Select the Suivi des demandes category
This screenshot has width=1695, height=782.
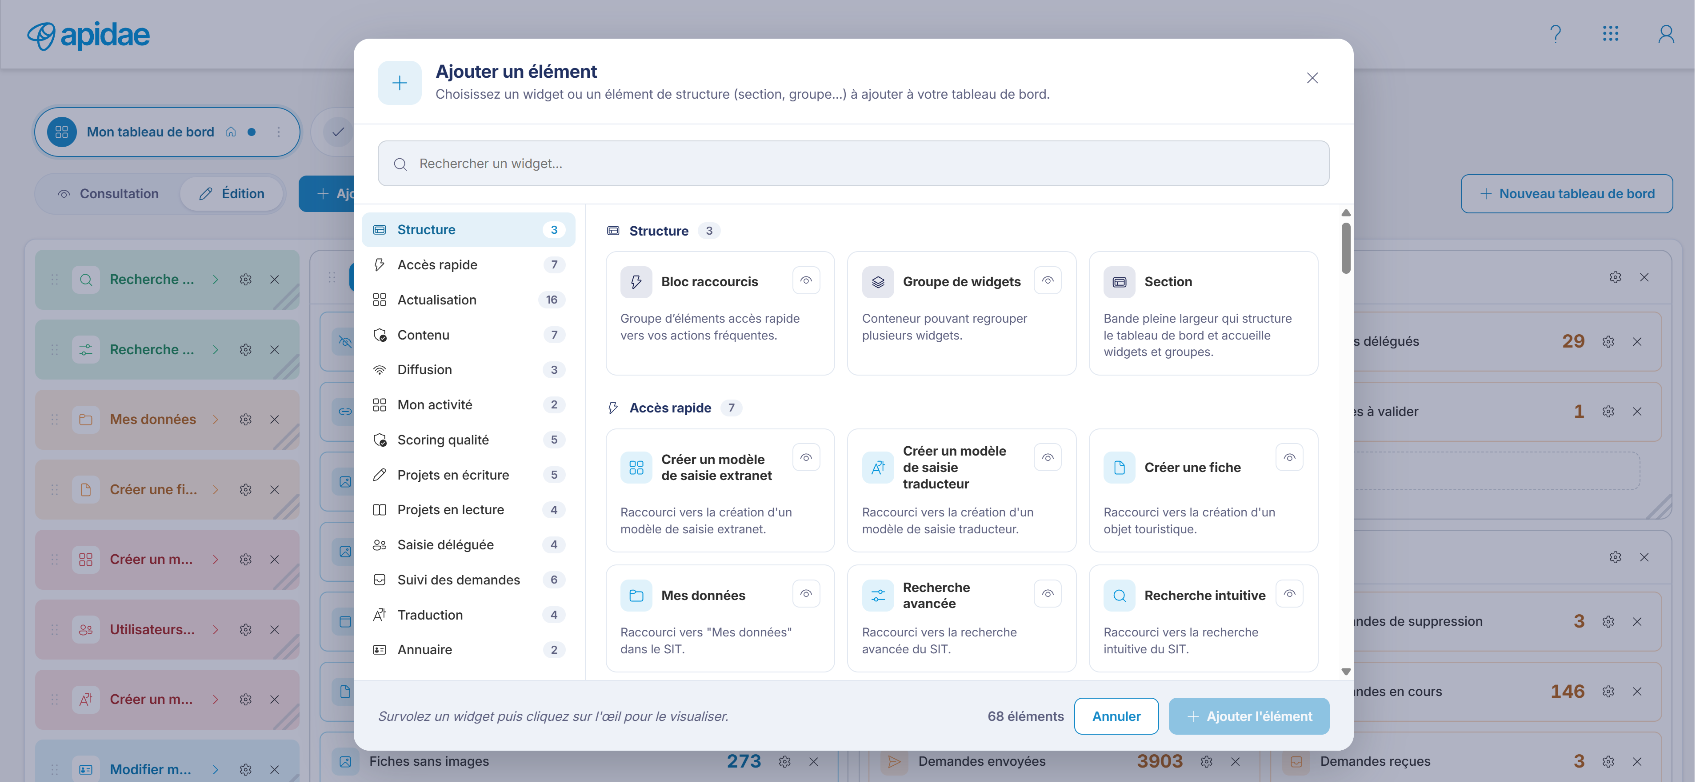tap(469, 580)
